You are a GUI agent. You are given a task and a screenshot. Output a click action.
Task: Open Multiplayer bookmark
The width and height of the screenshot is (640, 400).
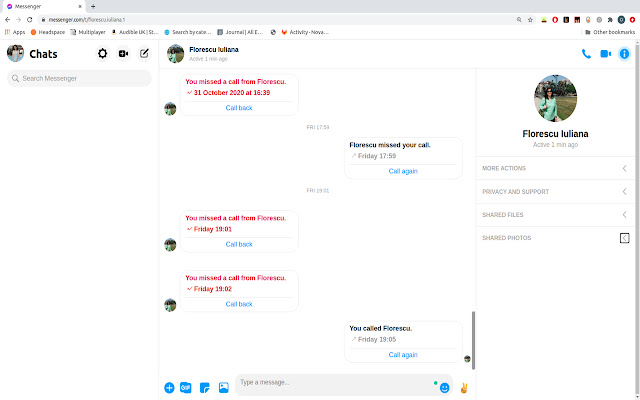point(88,32)
